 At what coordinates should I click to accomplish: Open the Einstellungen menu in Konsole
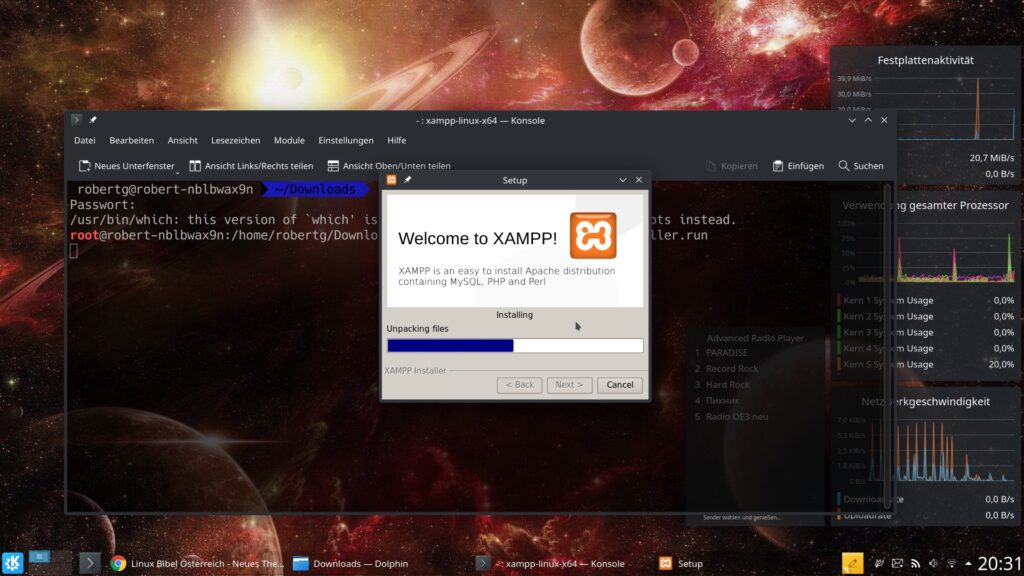click(x=345, y=140)
